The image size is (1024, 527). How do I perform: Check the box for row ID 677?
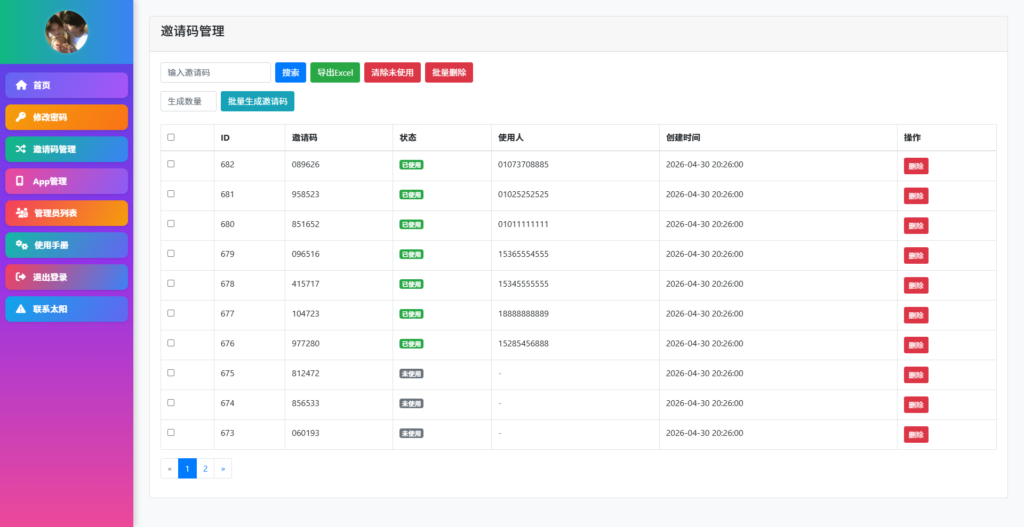(171, 313)
